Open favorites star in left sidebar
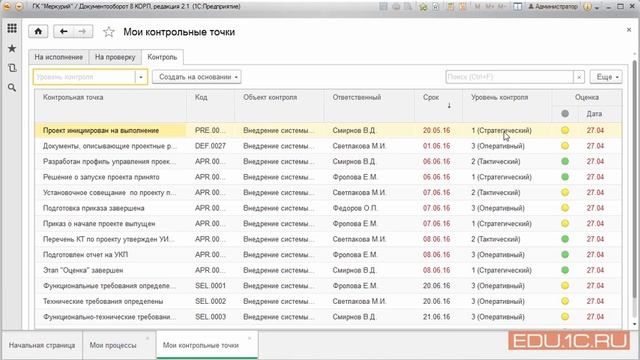Screen dimensions: 640x360 pyautogui.click(x=12, y=49)
